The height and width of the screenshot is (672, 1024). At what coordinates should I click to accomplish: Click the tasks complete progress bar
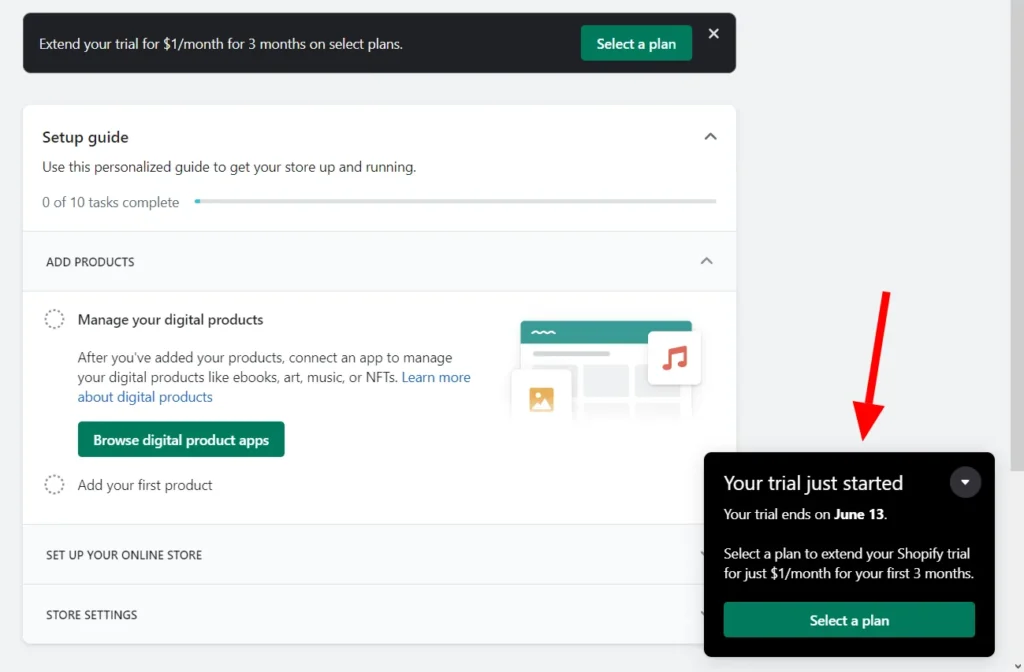coord(455,201)
